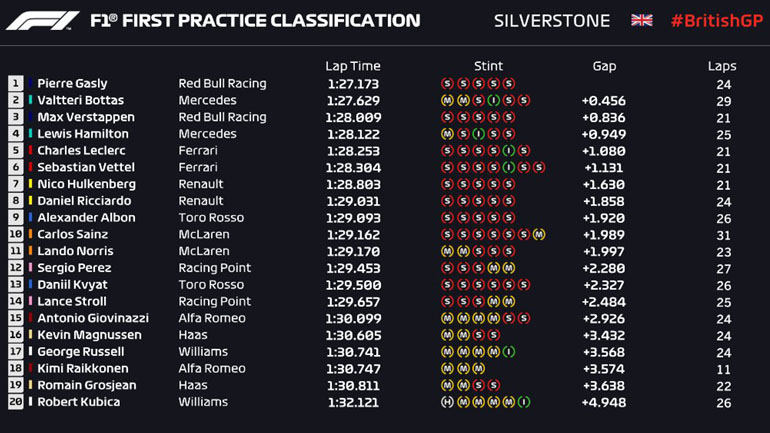Click the medium tyre ending Sainz's stint
The image size is (770, 433).
click(x=539, y=235)
